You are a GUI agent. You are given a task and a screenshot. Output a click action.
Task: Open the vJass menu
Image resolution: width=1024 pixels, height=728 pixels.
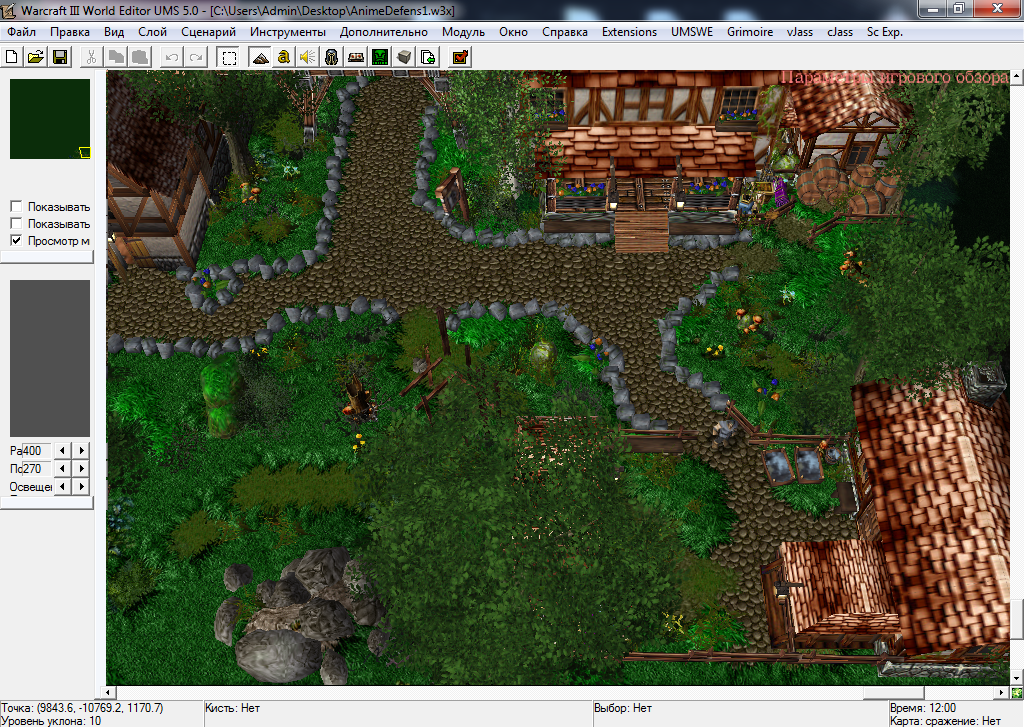click(x=799, y=32)
